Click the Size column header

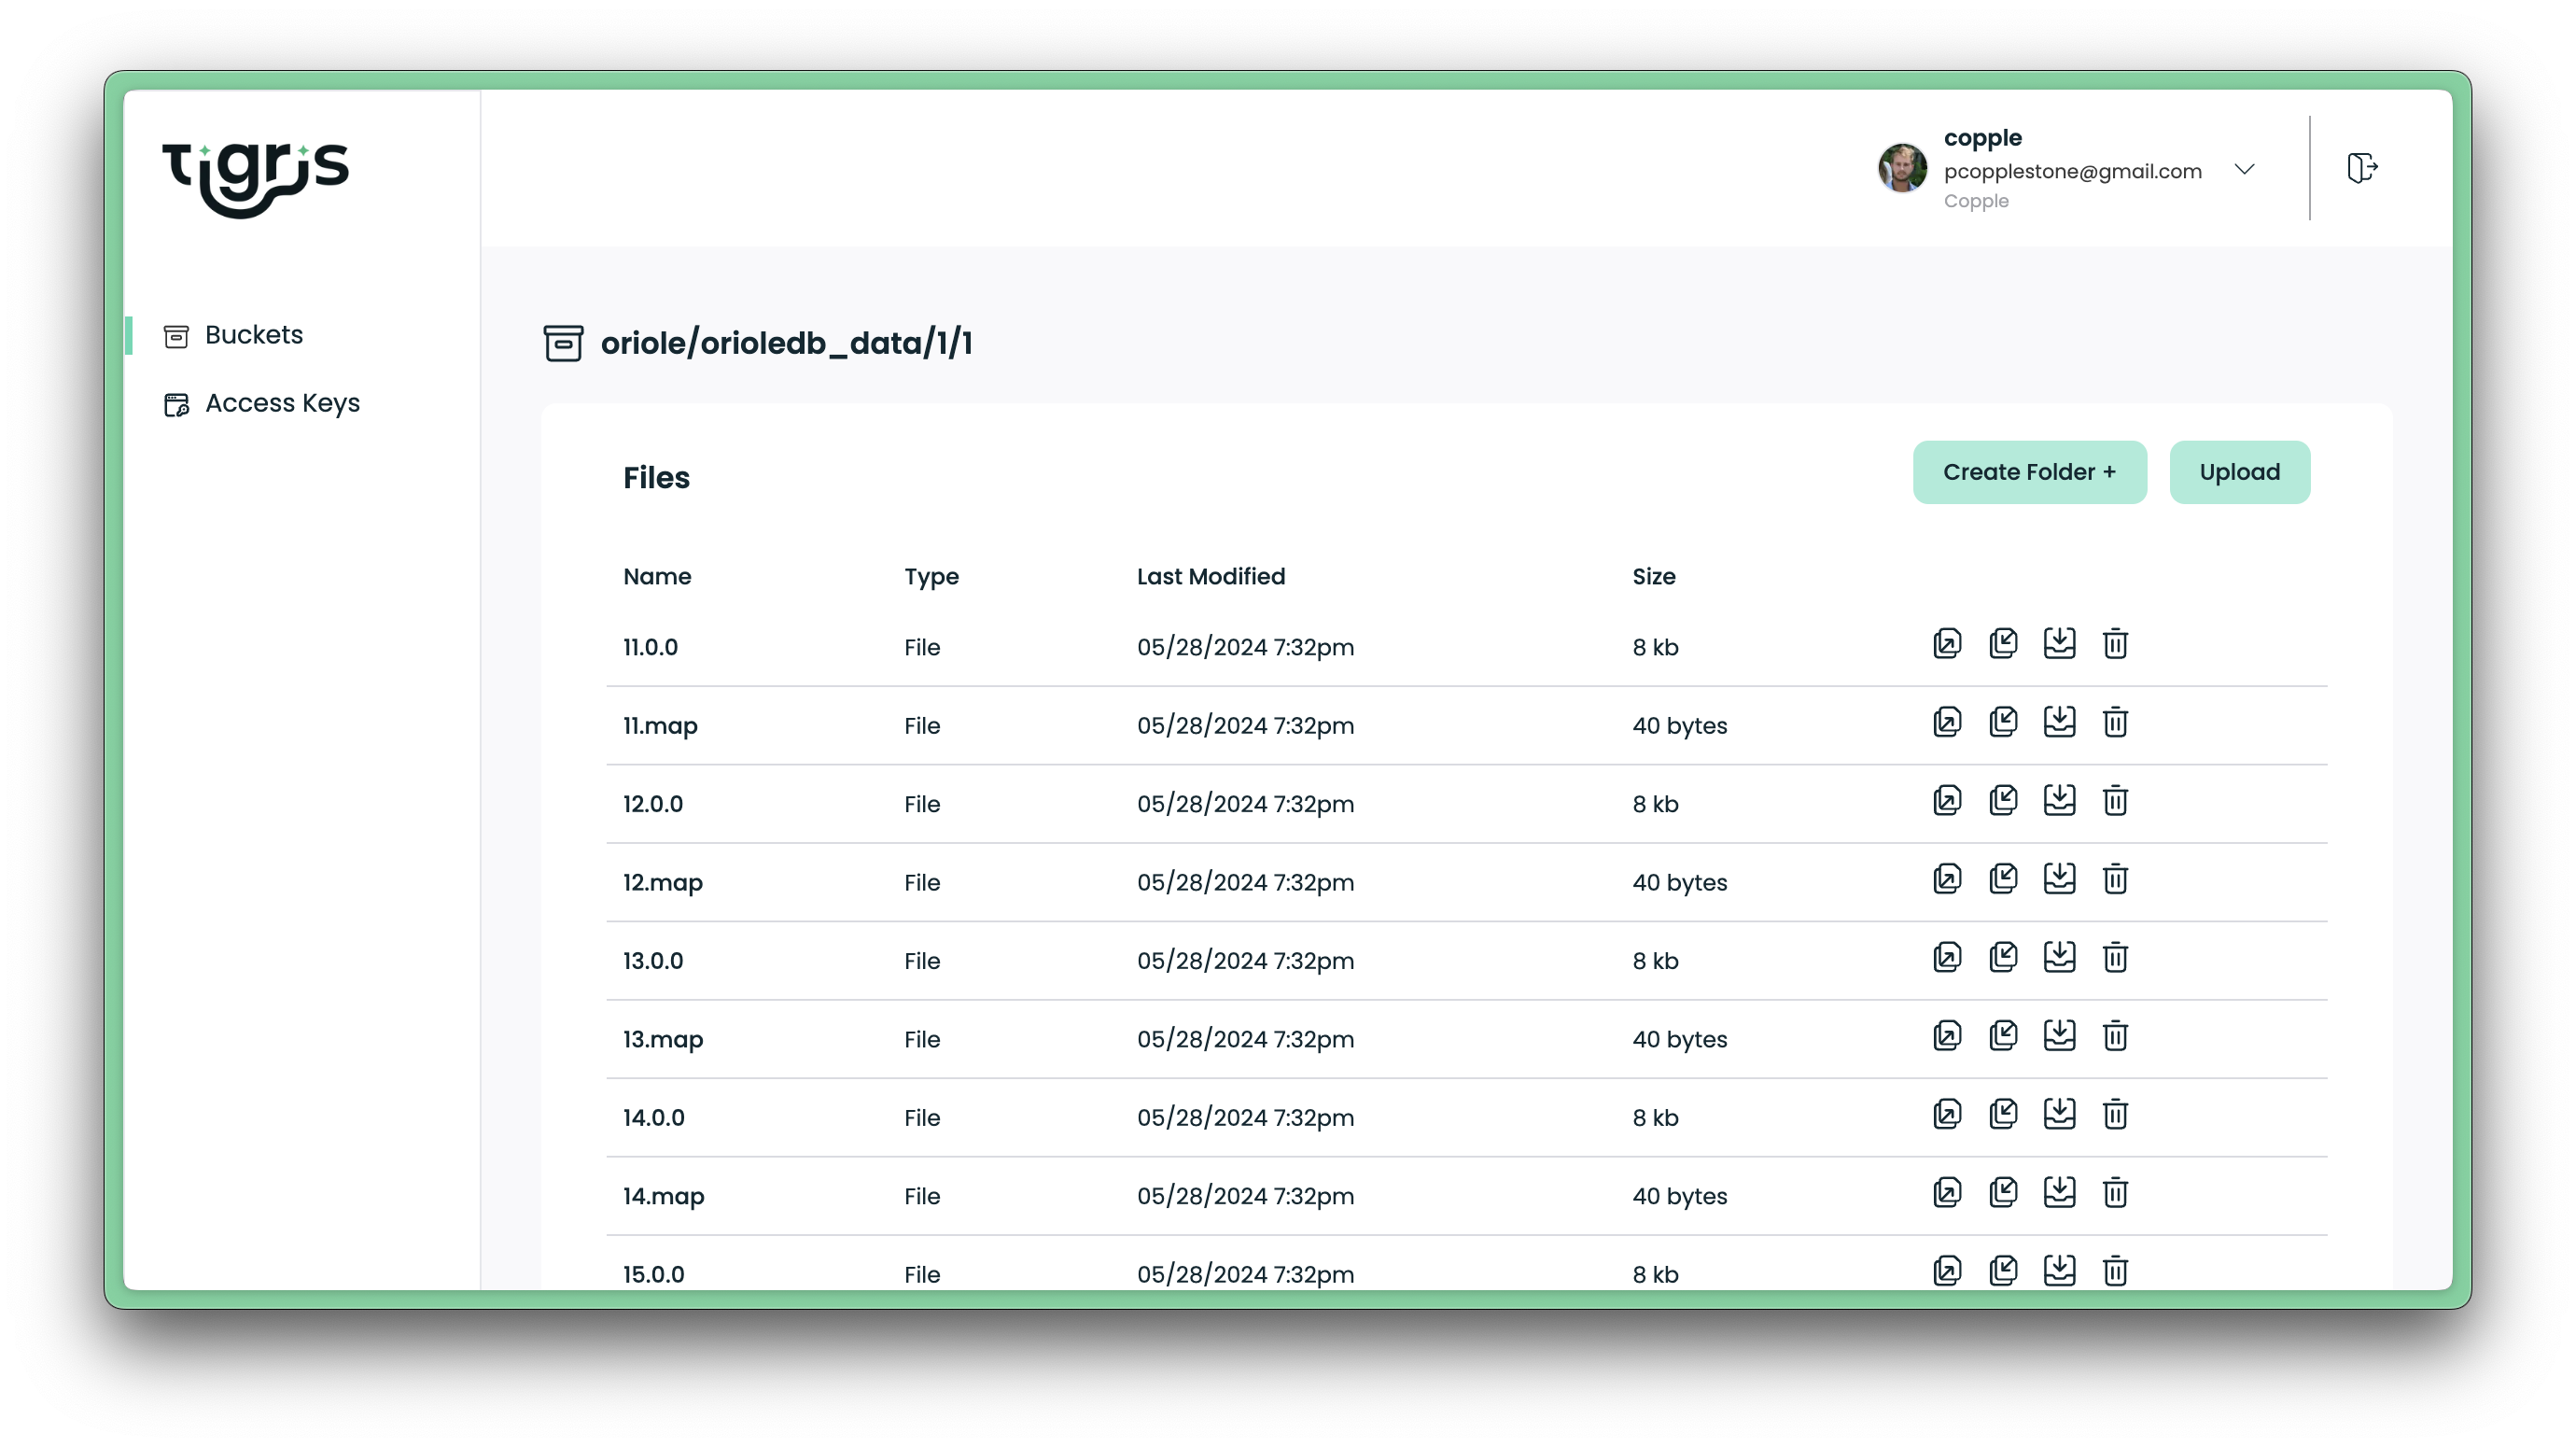(x=1656, y=577)
